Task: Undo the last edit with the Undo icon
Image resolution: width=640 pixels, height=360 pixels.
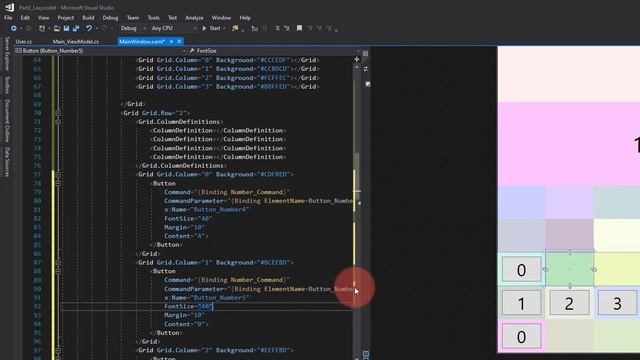Action: (89, 28)
